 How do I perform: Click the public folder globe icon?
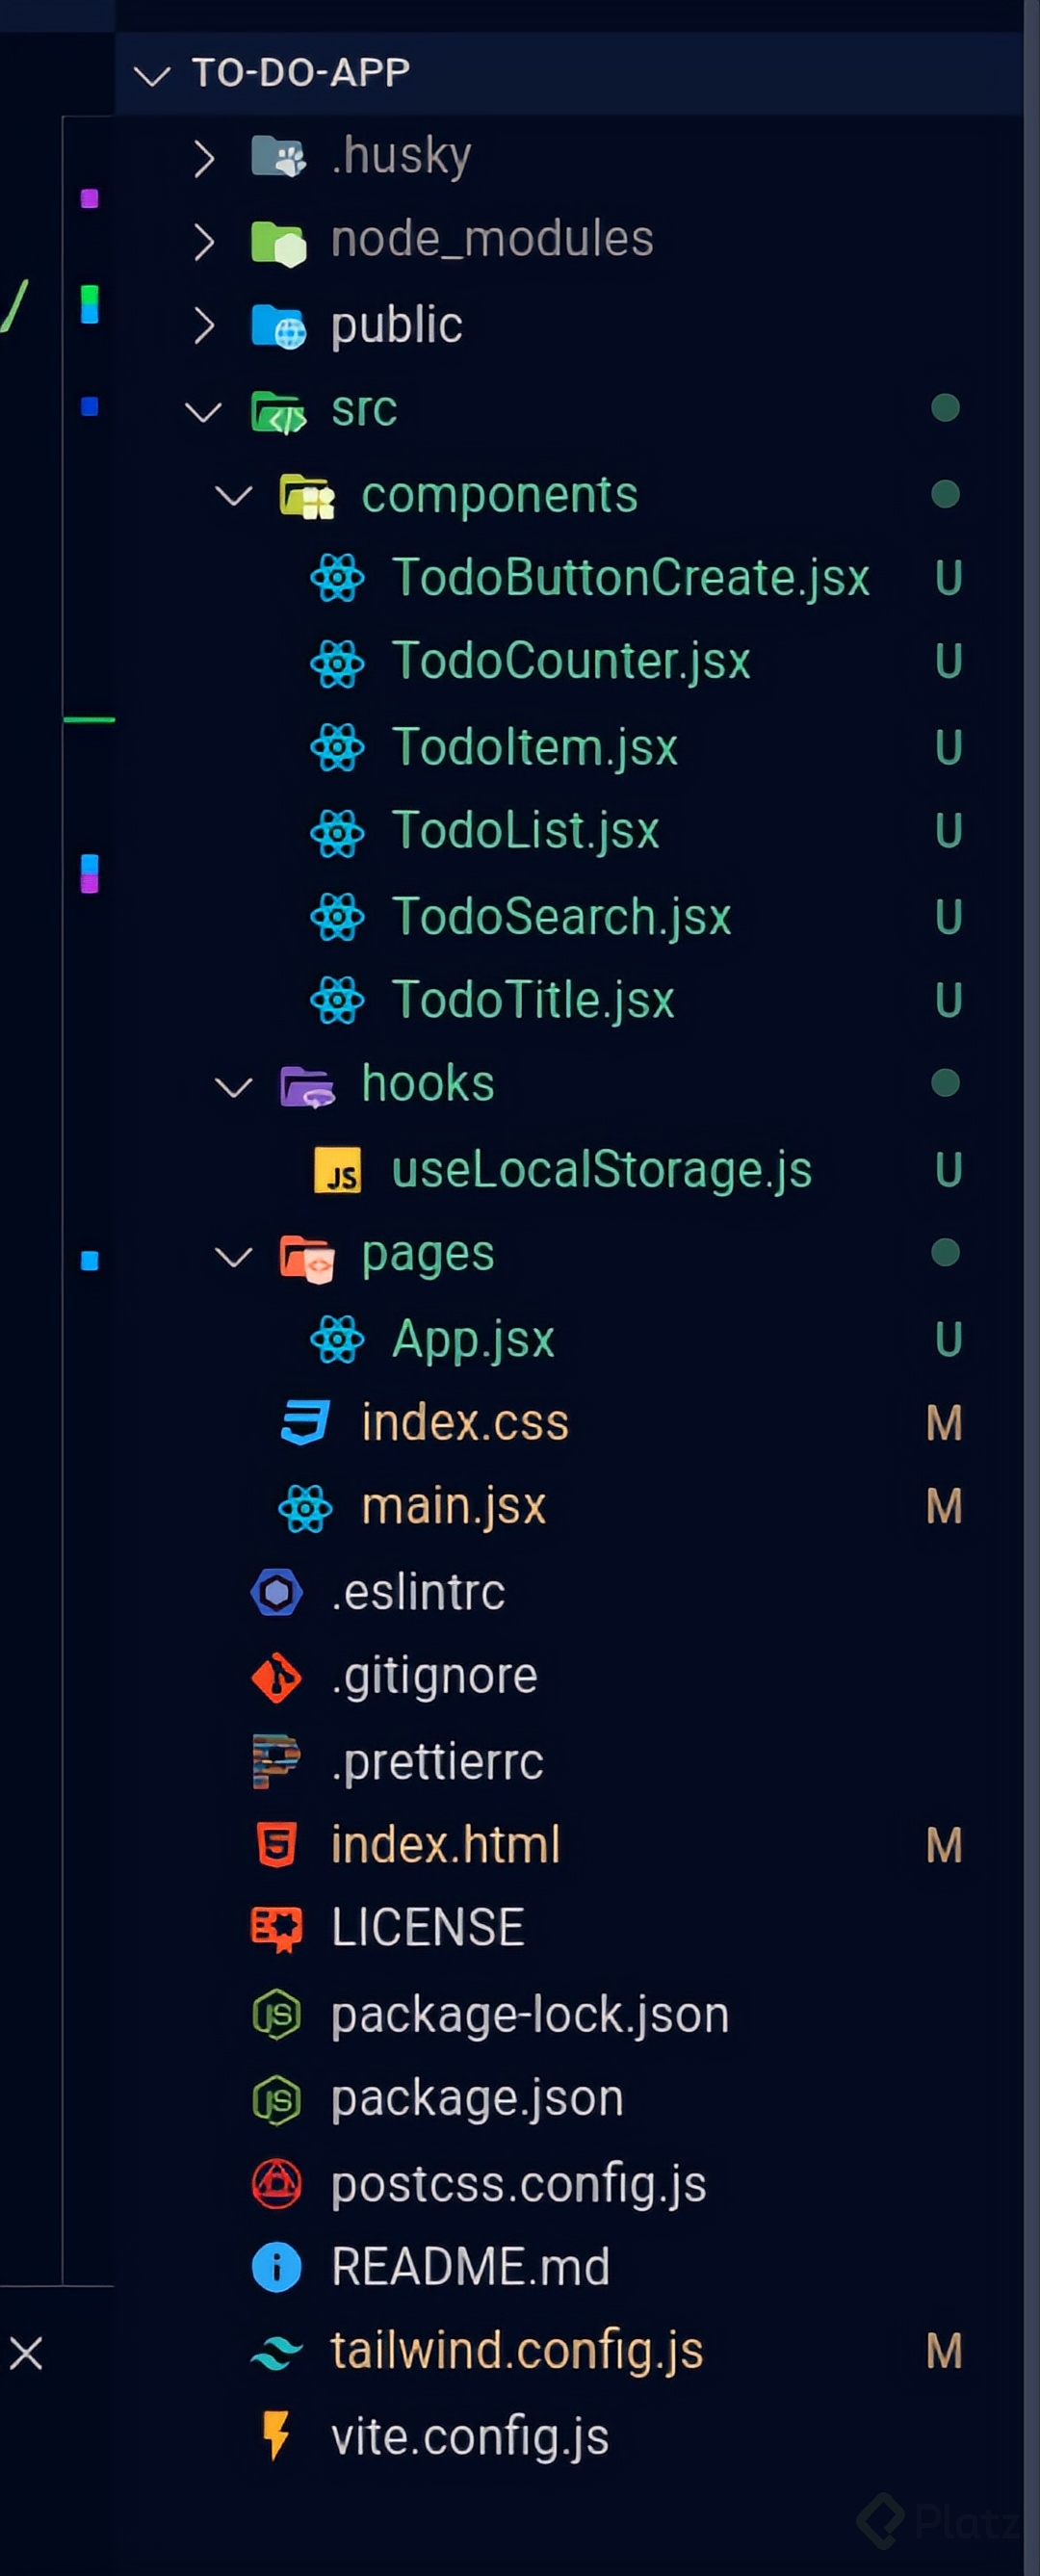pos(278,326)
